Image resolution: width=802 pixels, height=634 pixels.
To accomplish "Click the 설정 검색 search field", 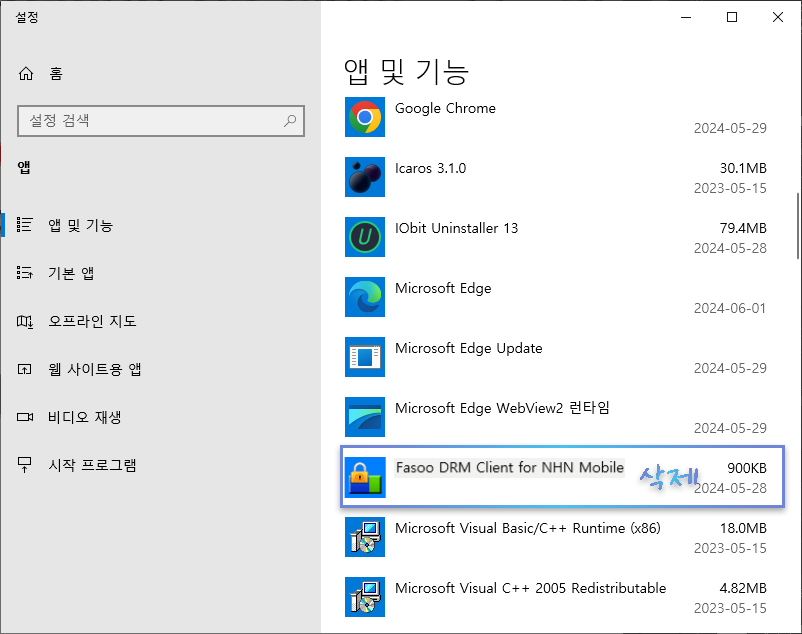I will [x=150, y=120].
